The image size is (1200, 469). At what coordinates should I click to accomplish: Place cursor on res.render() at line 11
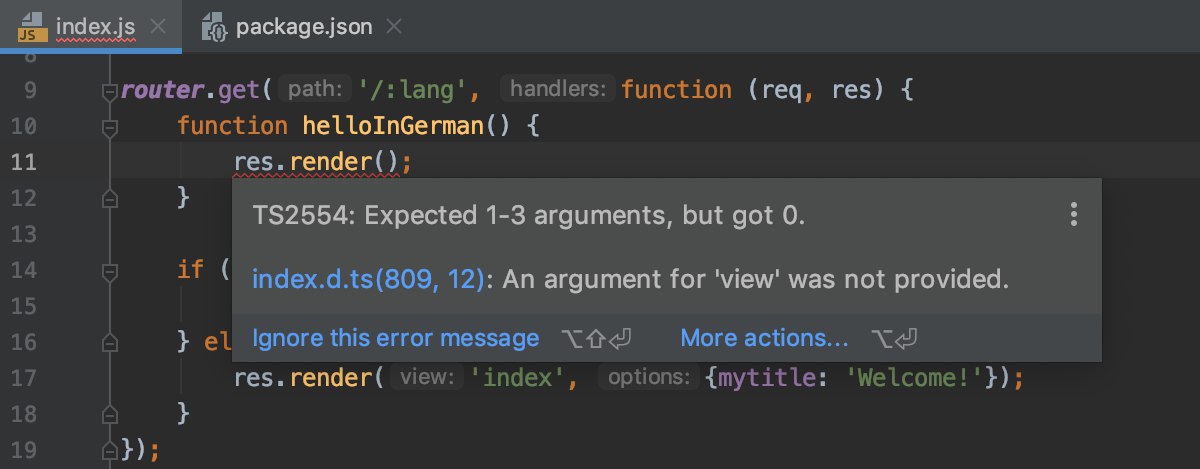pos(322,161)
